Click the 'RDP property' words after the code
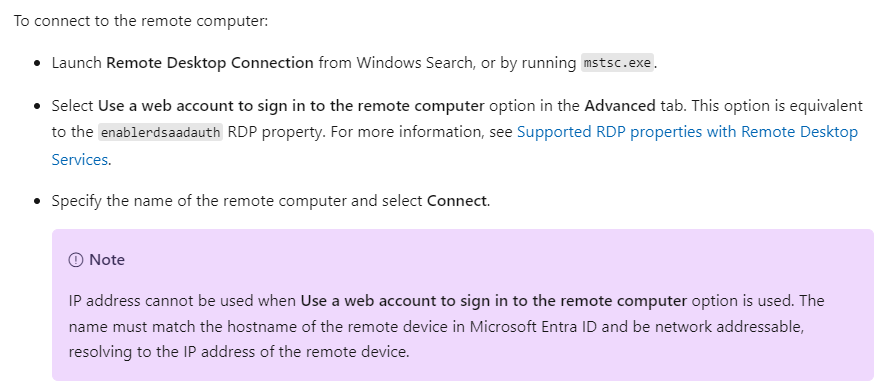 coord(276,132)
